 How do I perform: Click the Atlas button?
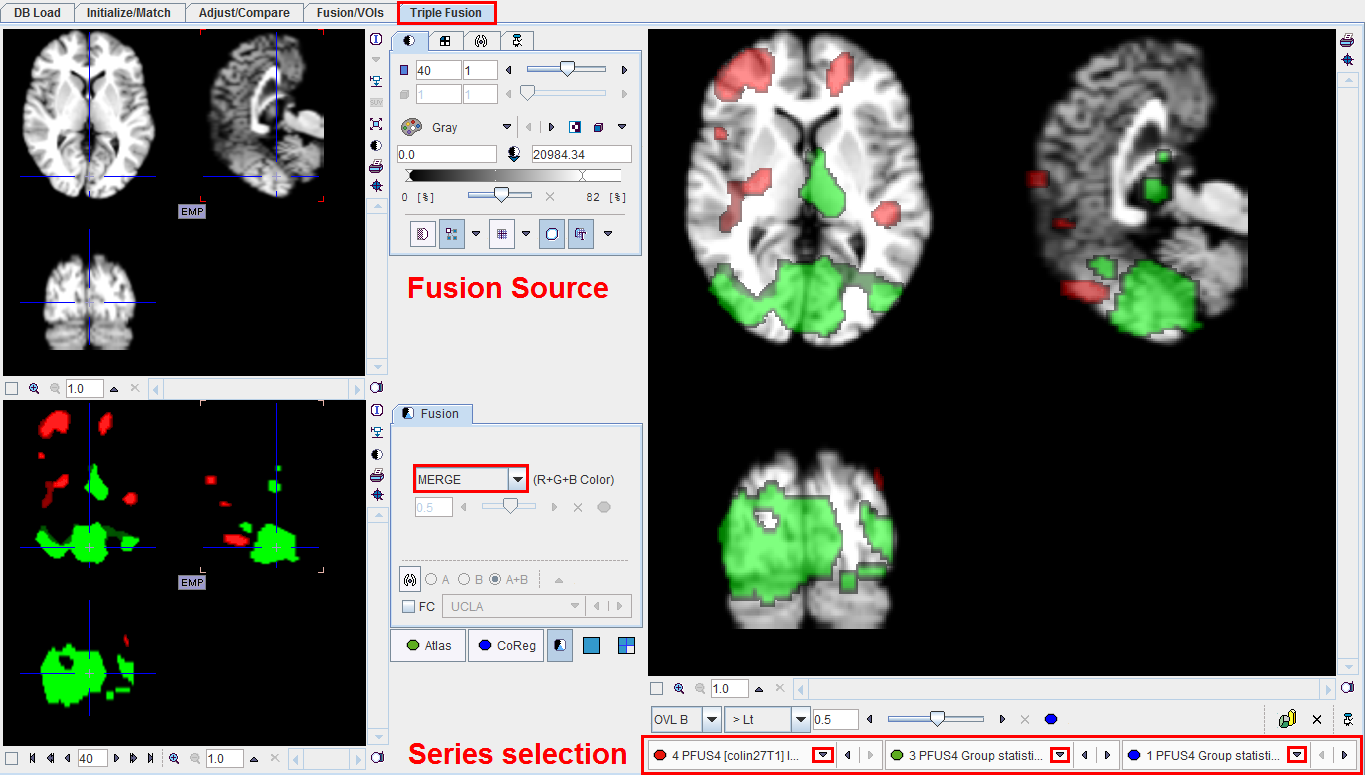coord(428,645)
